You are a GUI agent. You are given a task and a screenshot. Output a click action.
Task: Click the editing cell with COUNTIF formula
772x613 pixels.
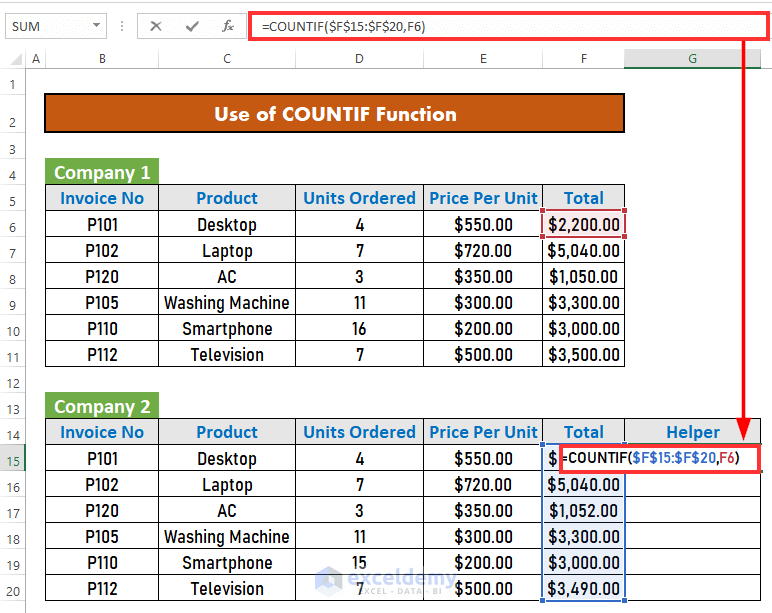(660, 458)
